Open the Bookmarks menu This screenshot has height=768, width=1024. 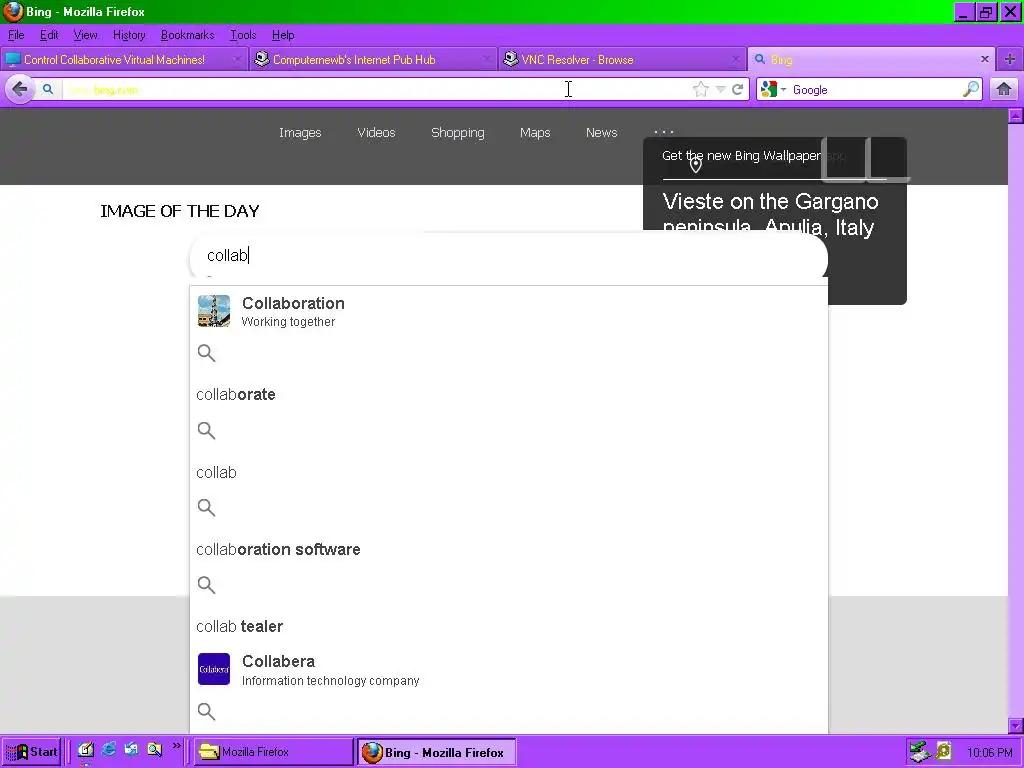187,35
